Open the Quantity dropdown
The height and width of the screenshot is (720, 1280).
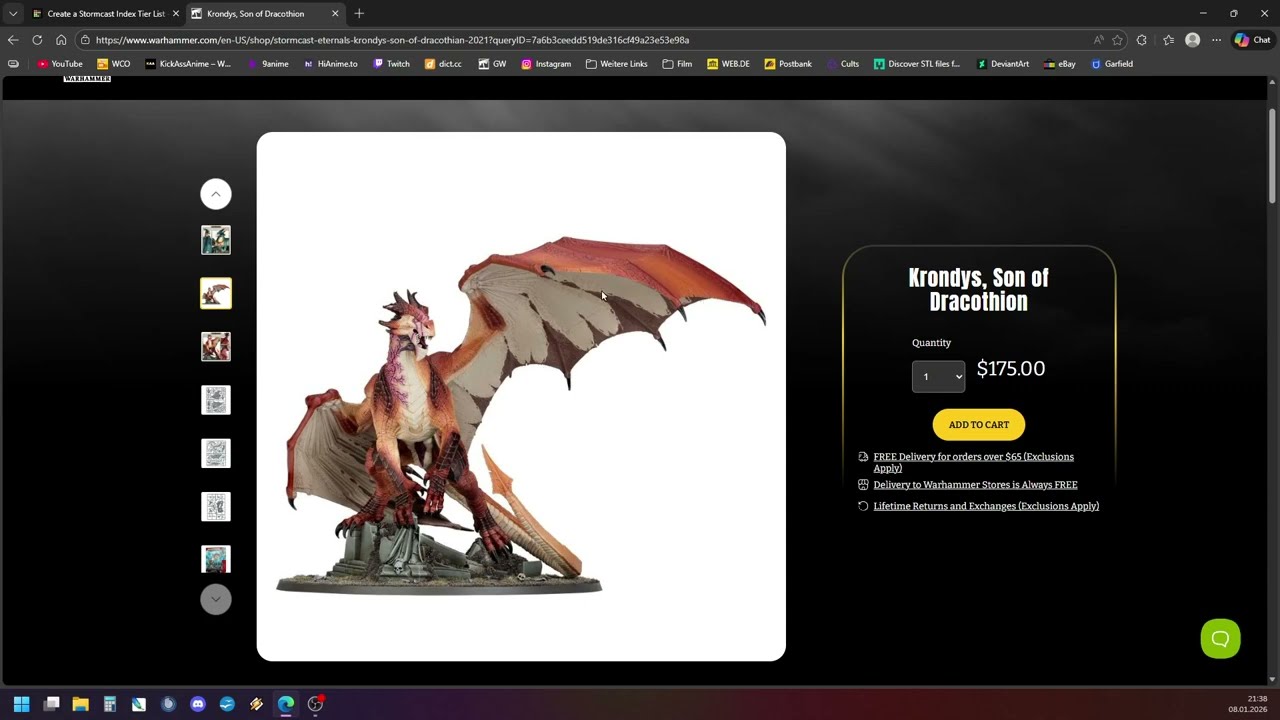pyautogui.click(x=938, y=376)
